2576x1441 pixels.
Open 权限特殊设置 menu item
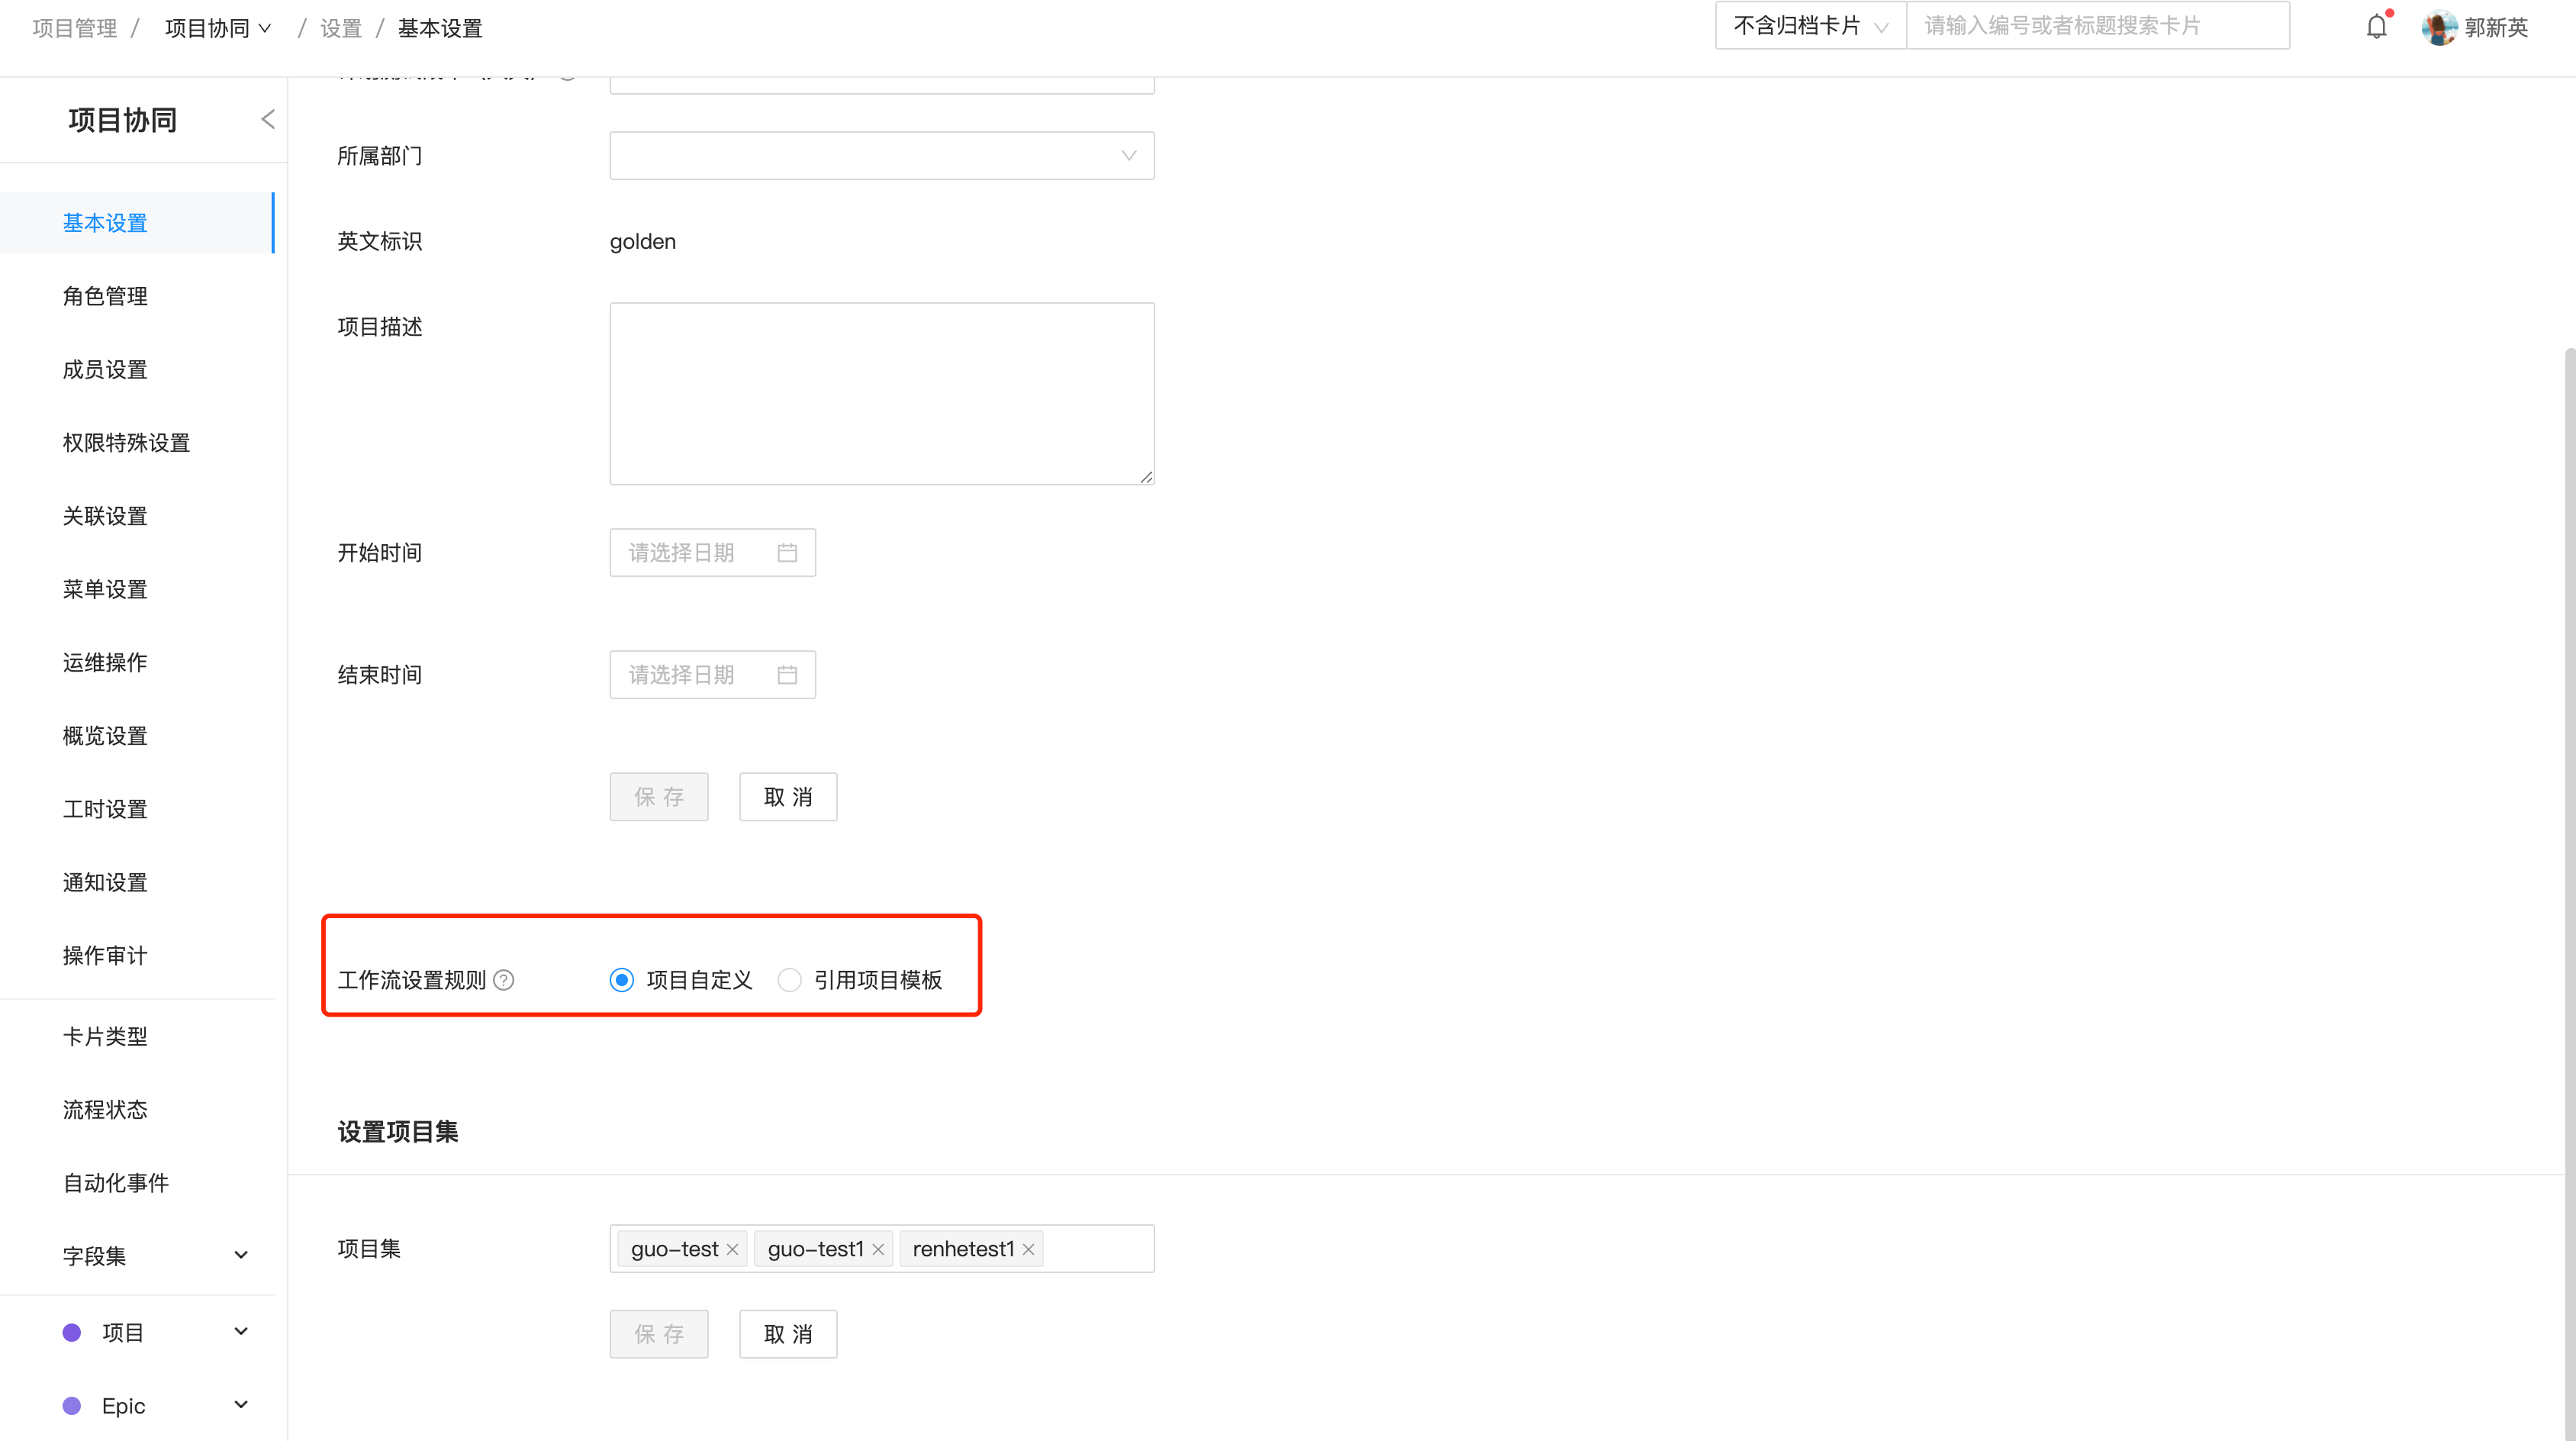[126, 443]
